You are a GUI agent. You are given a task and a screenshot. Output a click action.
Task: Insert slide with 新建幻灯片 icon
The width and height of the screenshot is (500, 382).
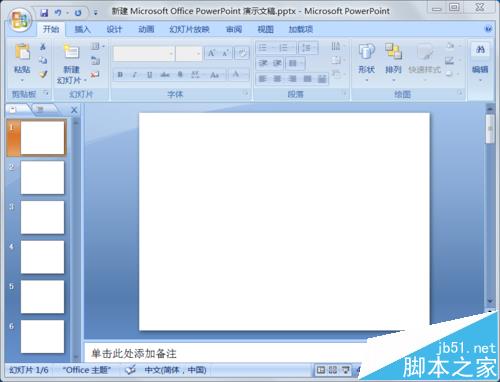pos(71,52)
